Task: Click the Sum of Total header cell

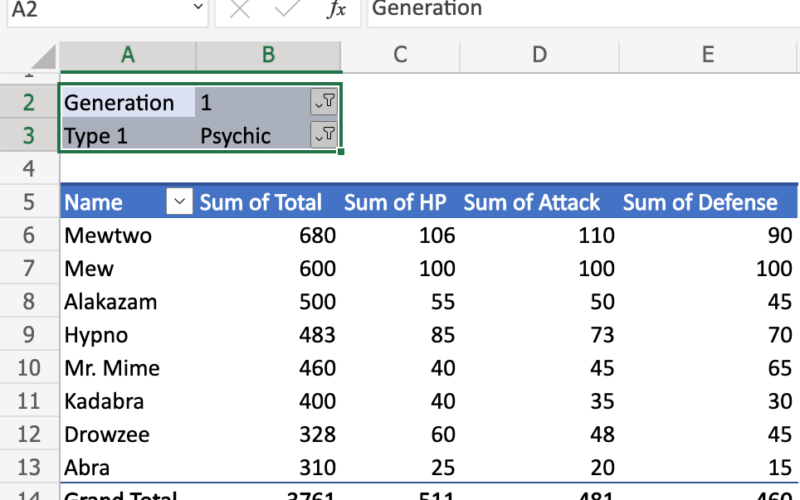Action: pos(268,202)
